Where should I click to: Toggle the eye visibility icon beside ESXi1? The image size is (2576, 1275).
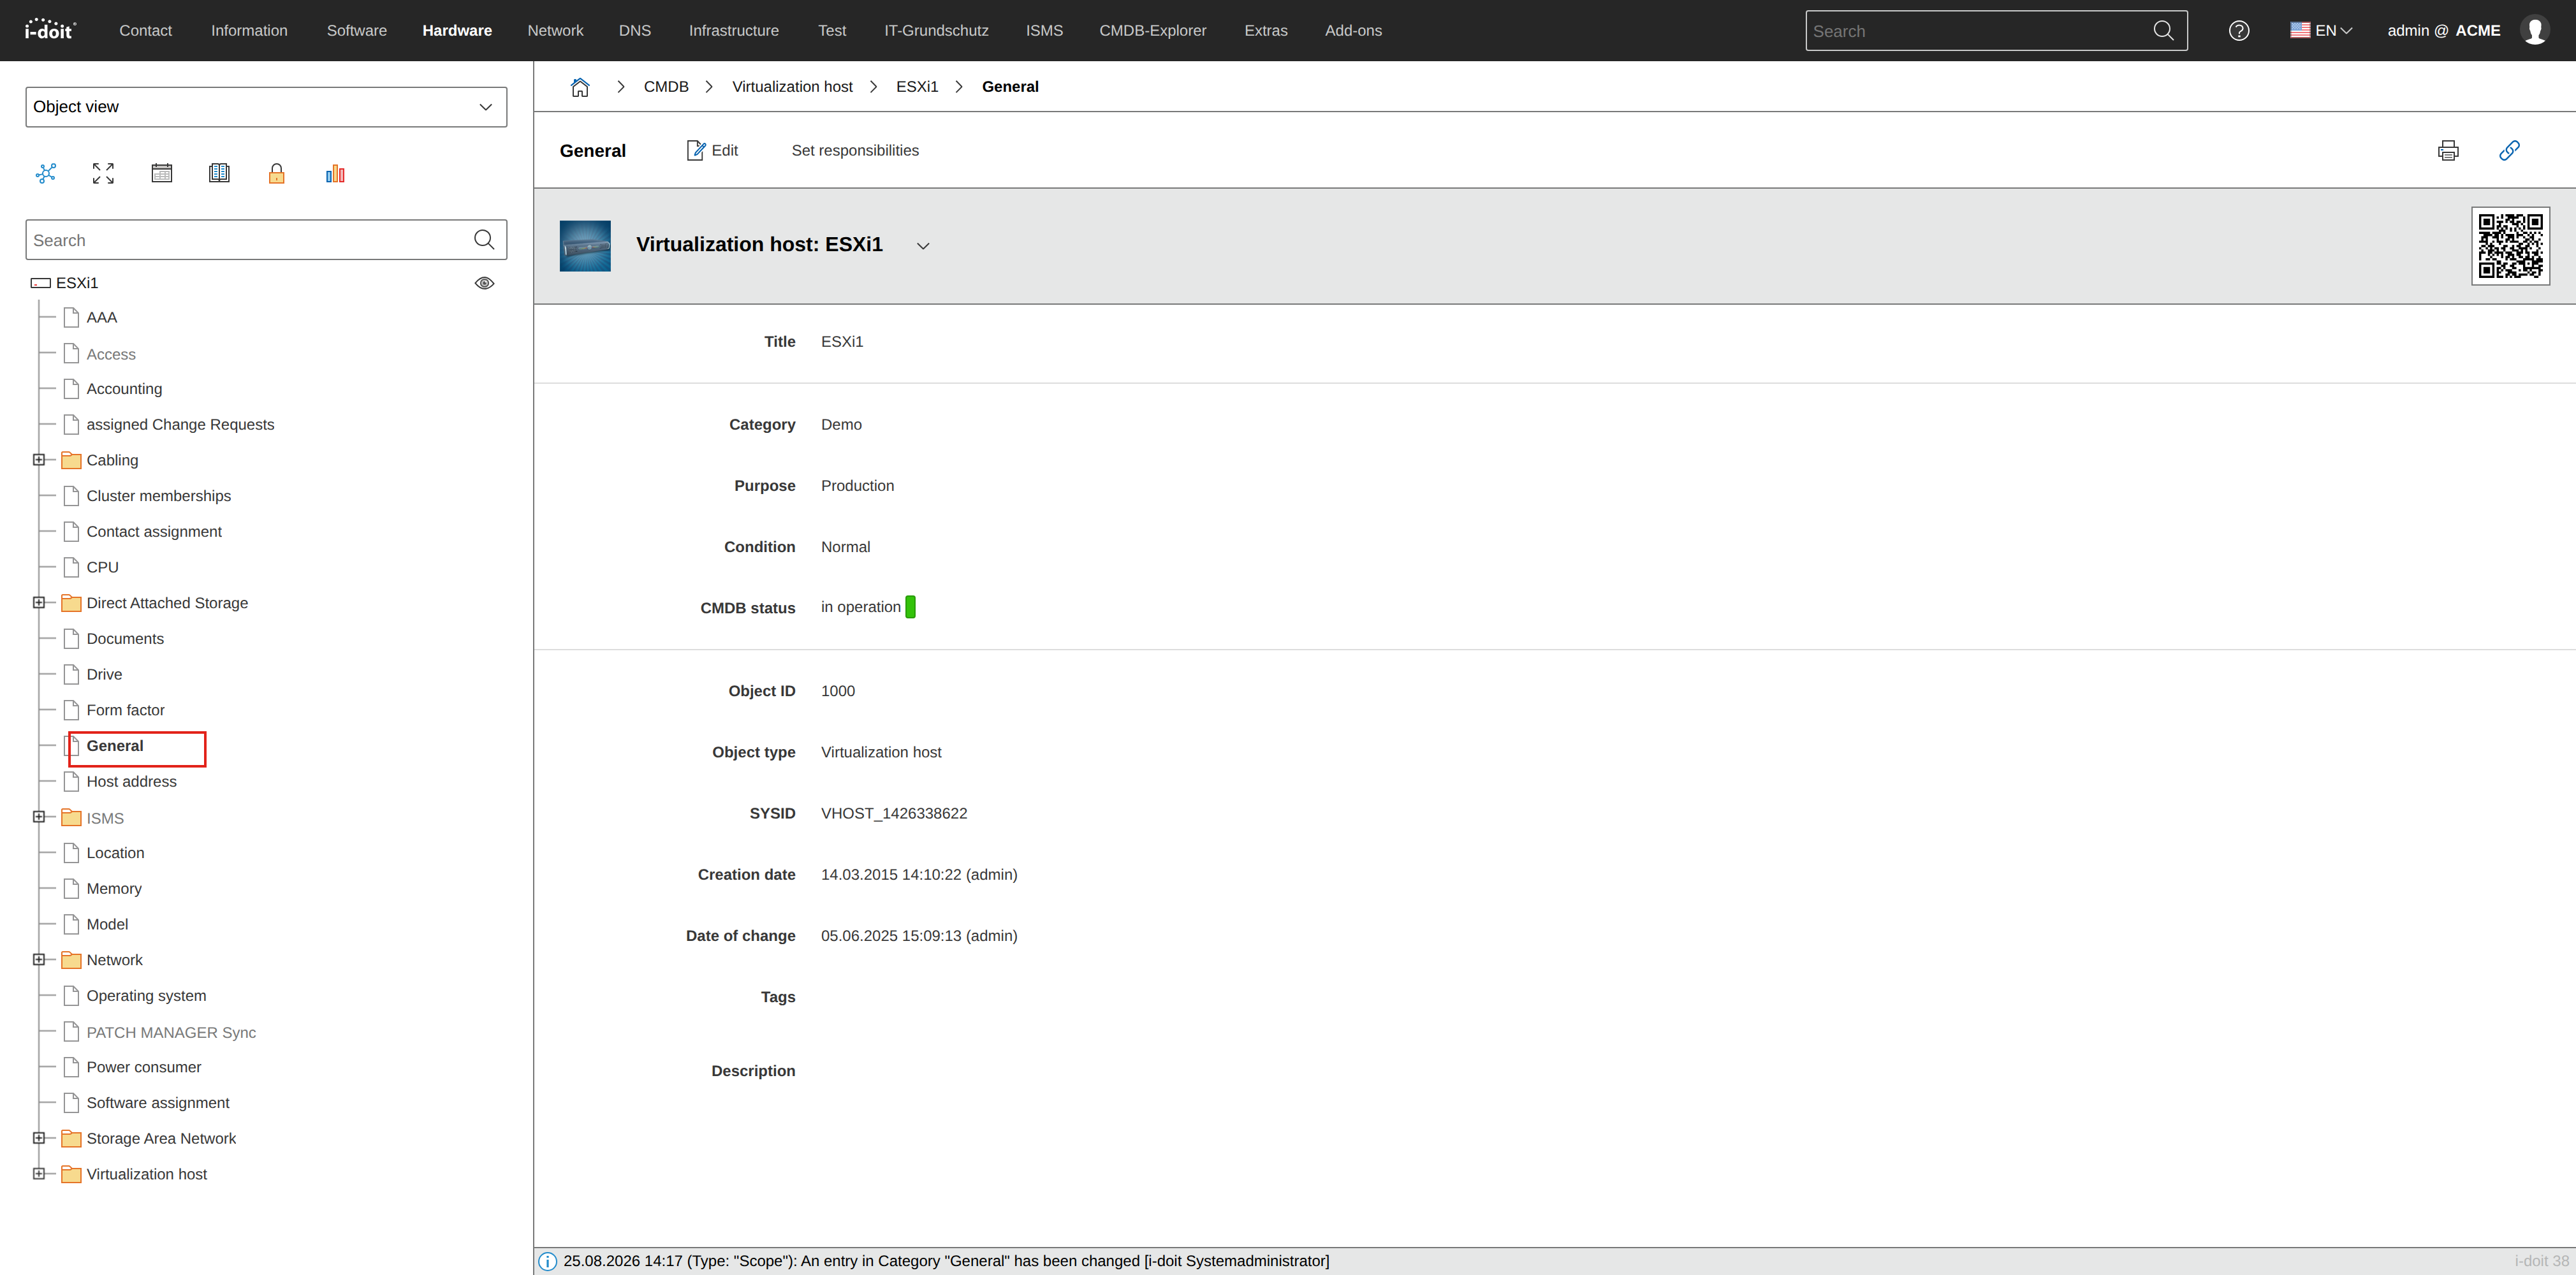tap(484, 283)
